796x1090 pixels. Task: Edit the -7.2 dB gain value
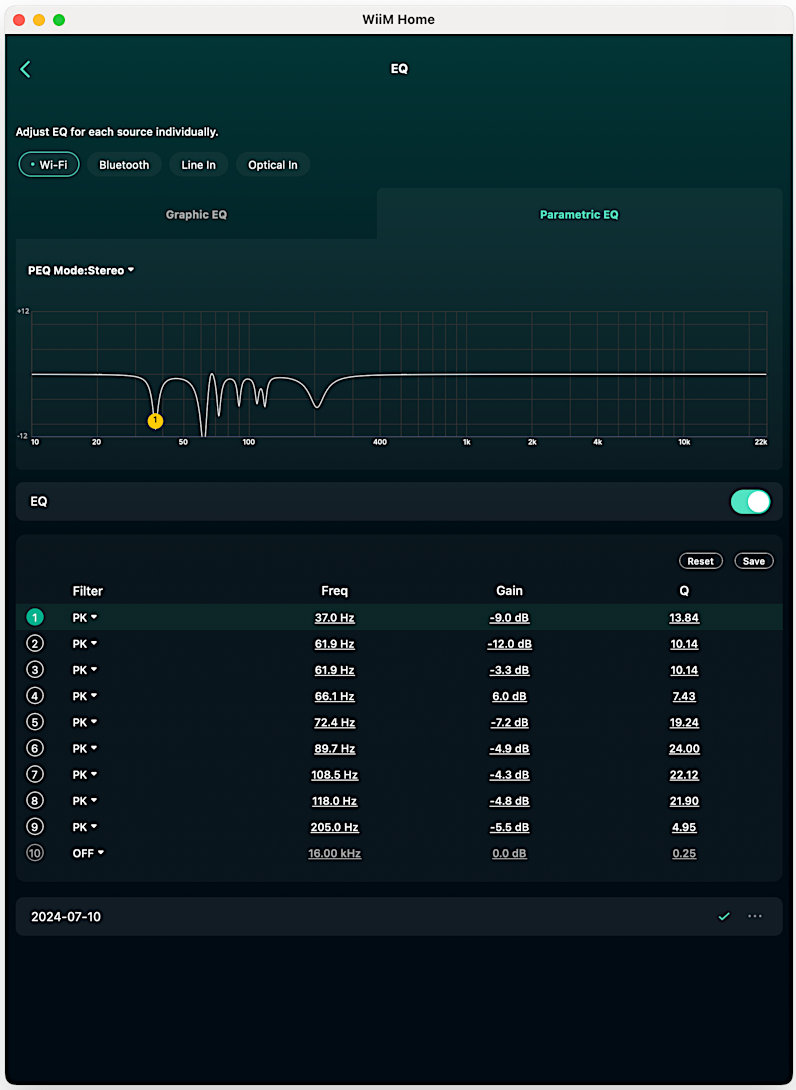[x=509, y=722]
